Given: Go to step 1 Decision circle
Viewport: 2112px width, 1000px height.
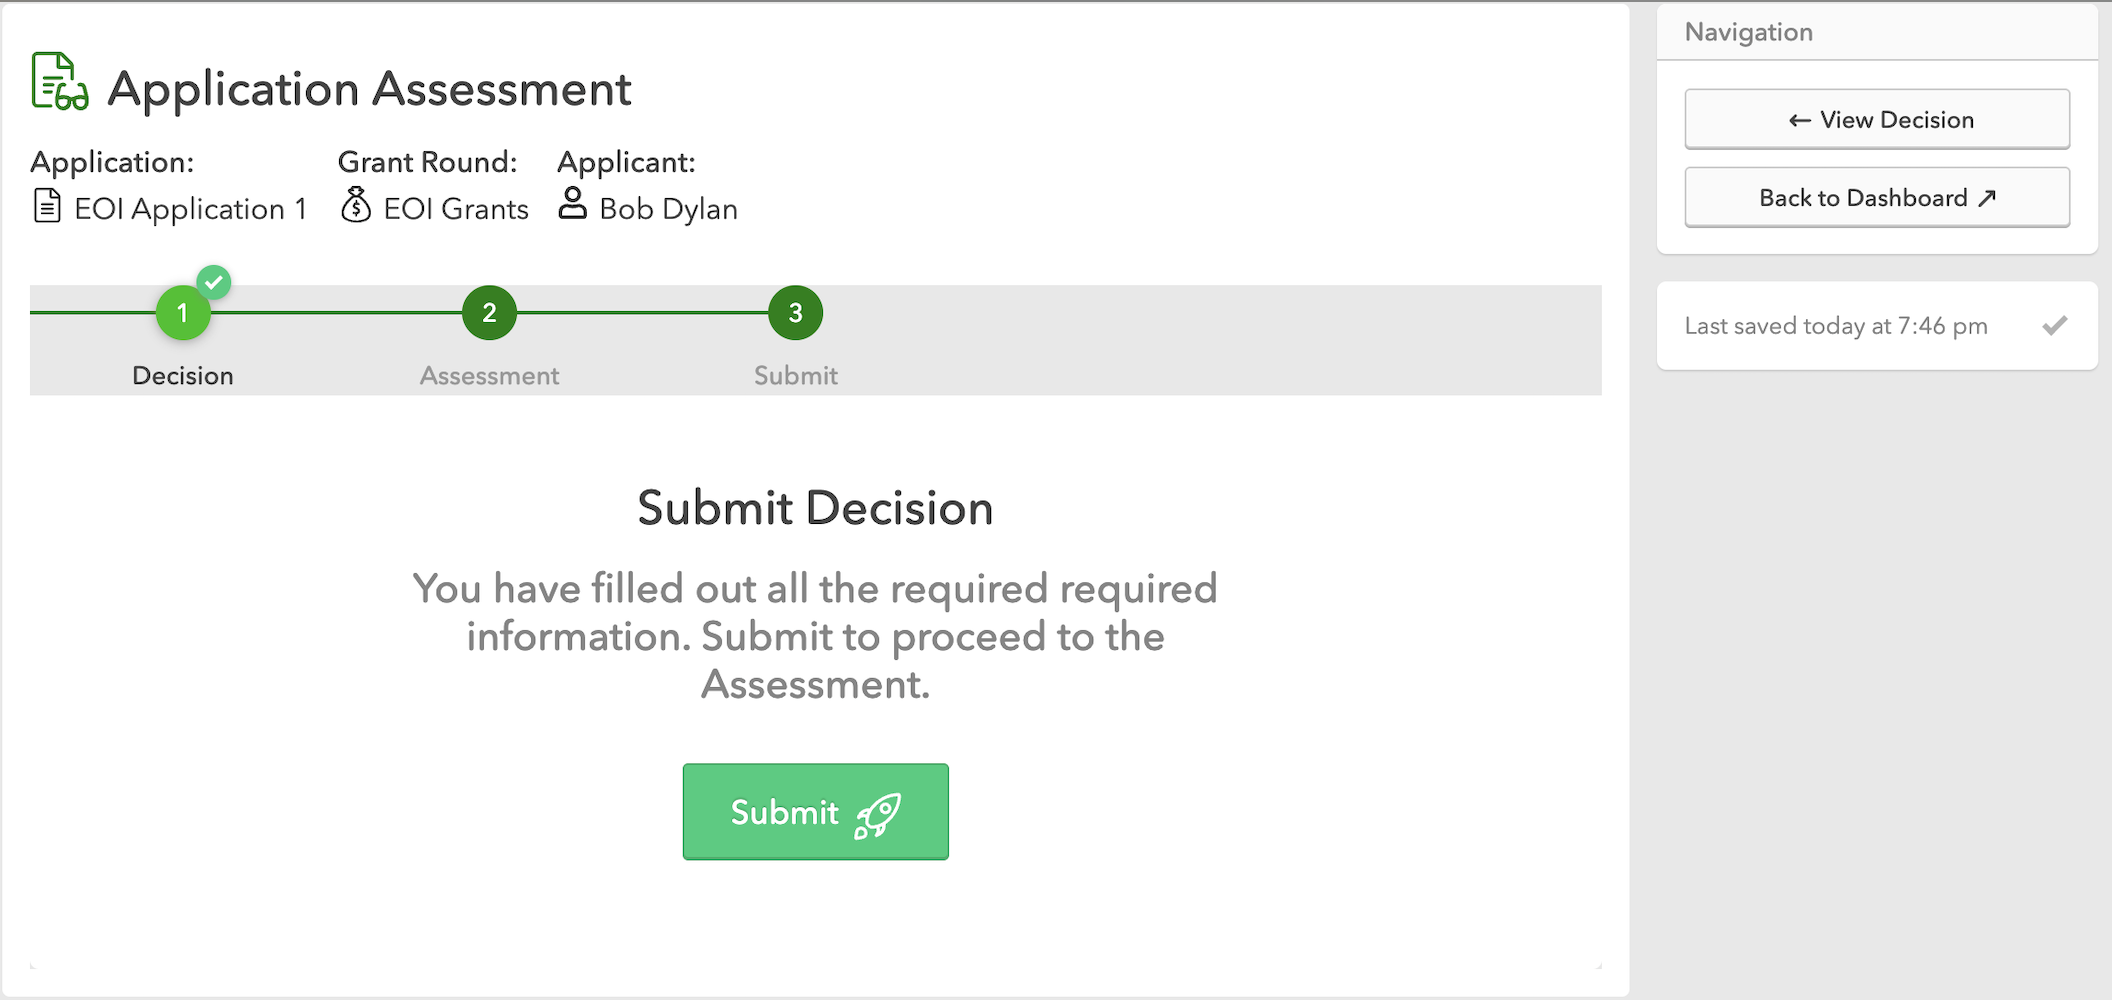Looking at the screenshot, I should [x=183, y=313].
